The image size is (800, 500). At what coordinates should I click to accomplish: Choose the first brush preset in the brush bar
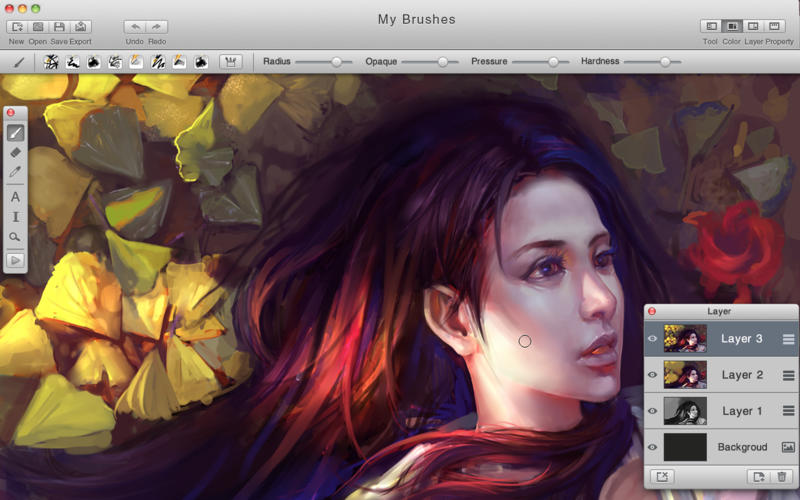pos(51,62)
